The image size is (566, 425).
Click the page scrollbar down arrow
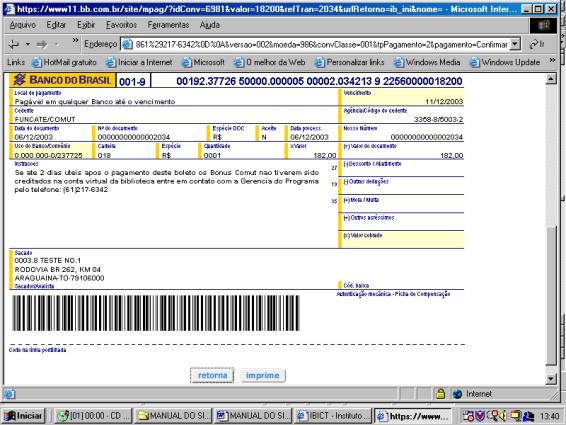pyautogui.click(x=551, y=379)
